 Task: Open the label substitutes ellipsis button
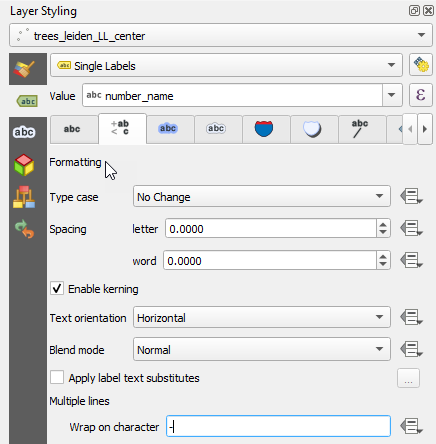[x=408, y=378]
